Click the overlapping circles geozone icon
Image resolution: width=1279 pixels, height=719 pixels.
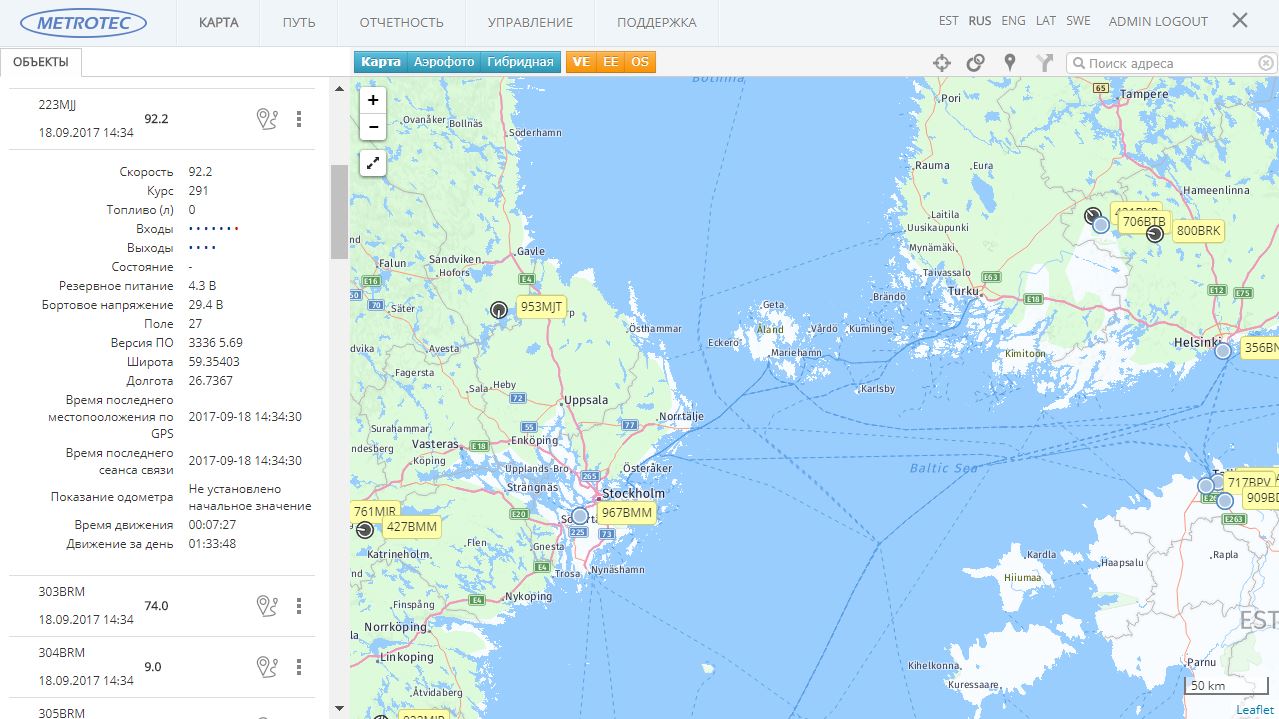click(975, 63)
